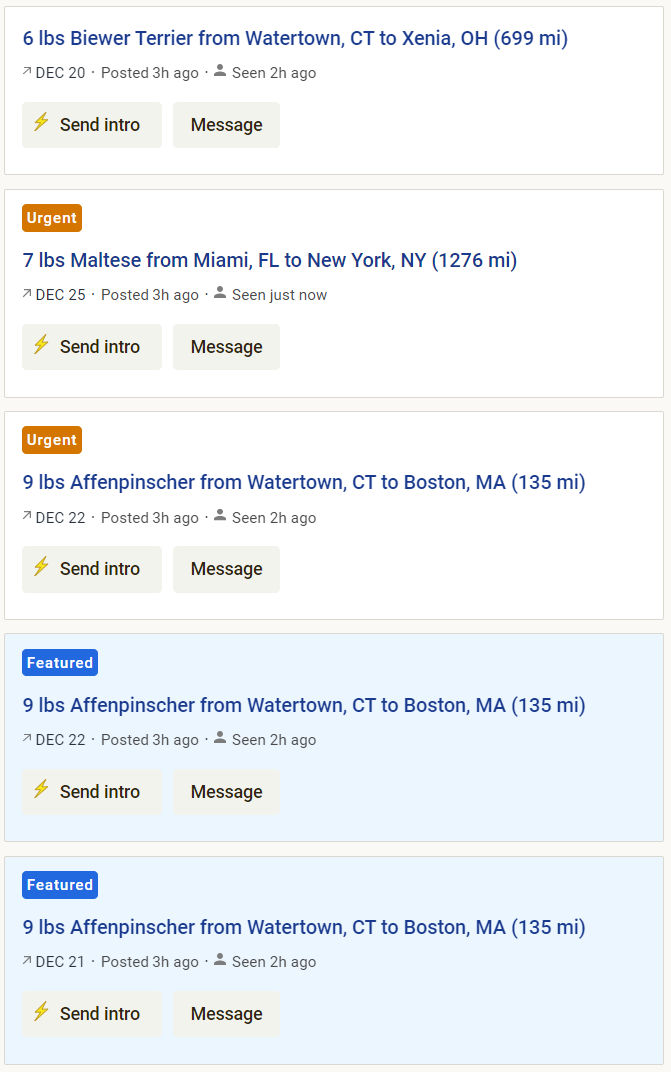Click arrow icon next to DEC 21
Viewport: 671px width, 1072px height.
[27, 961]
